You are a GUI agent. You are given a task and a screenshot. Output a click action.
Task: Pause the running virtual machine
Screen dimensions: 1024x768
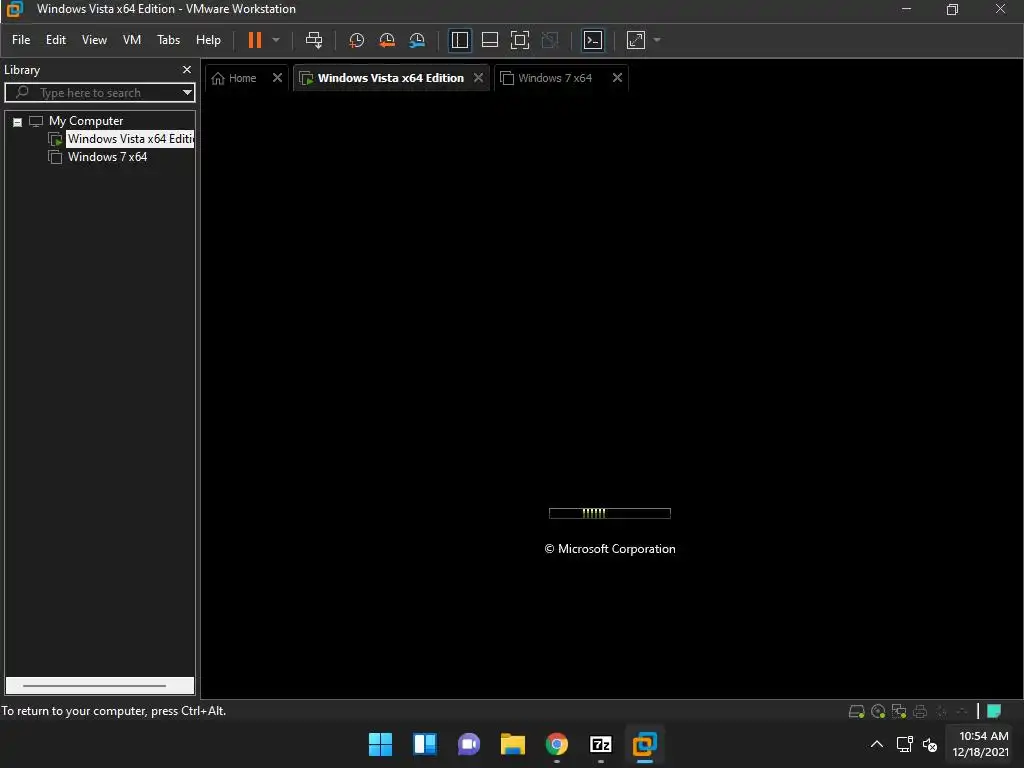coord(255,40)
